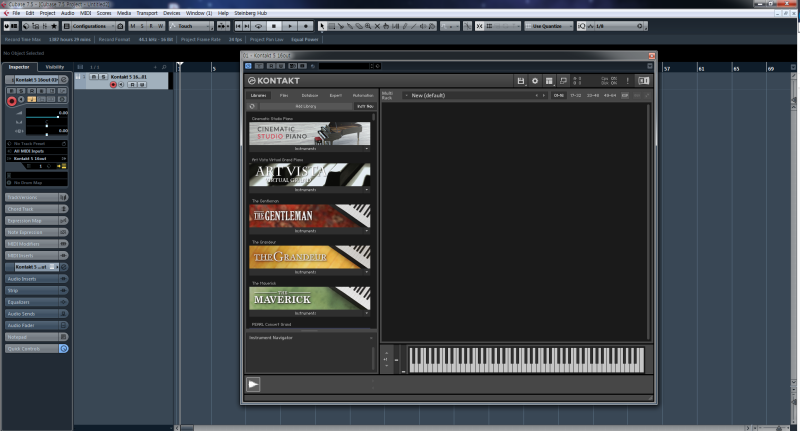Toggle global Mute M button in toolbar
Image resolution: width=800 pixels, height=431 pixels.
click(133, 26)
